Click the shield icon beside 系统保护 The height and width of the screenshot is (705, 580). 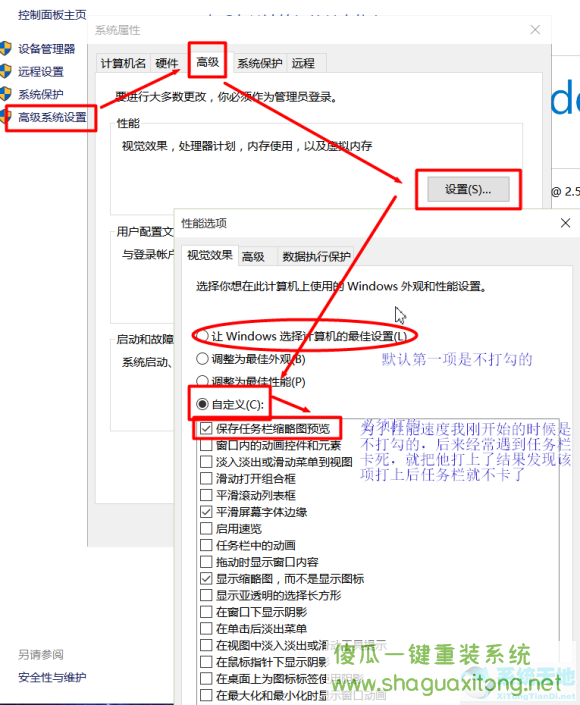tap(5, 94)
